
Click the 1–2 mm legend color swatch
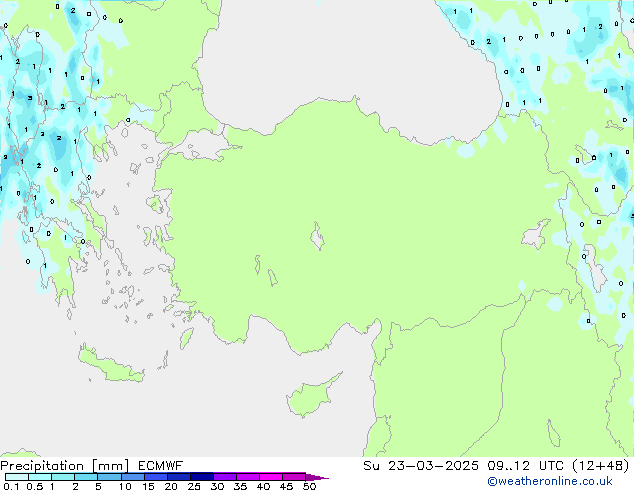click(x=63, y=477)
